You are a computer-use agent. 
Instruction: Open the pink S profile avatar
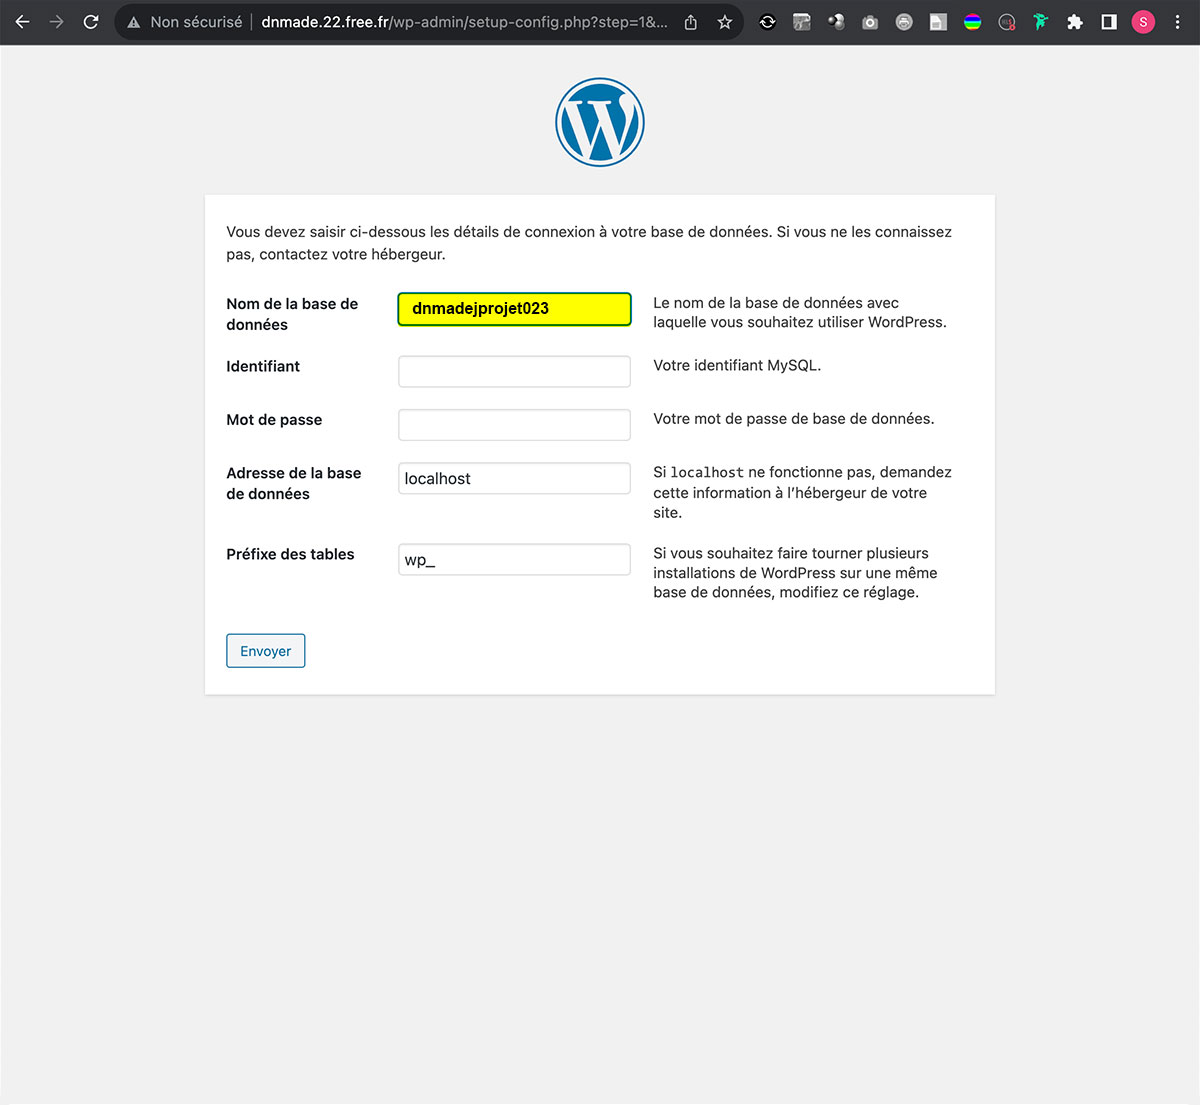(1143, 22)
